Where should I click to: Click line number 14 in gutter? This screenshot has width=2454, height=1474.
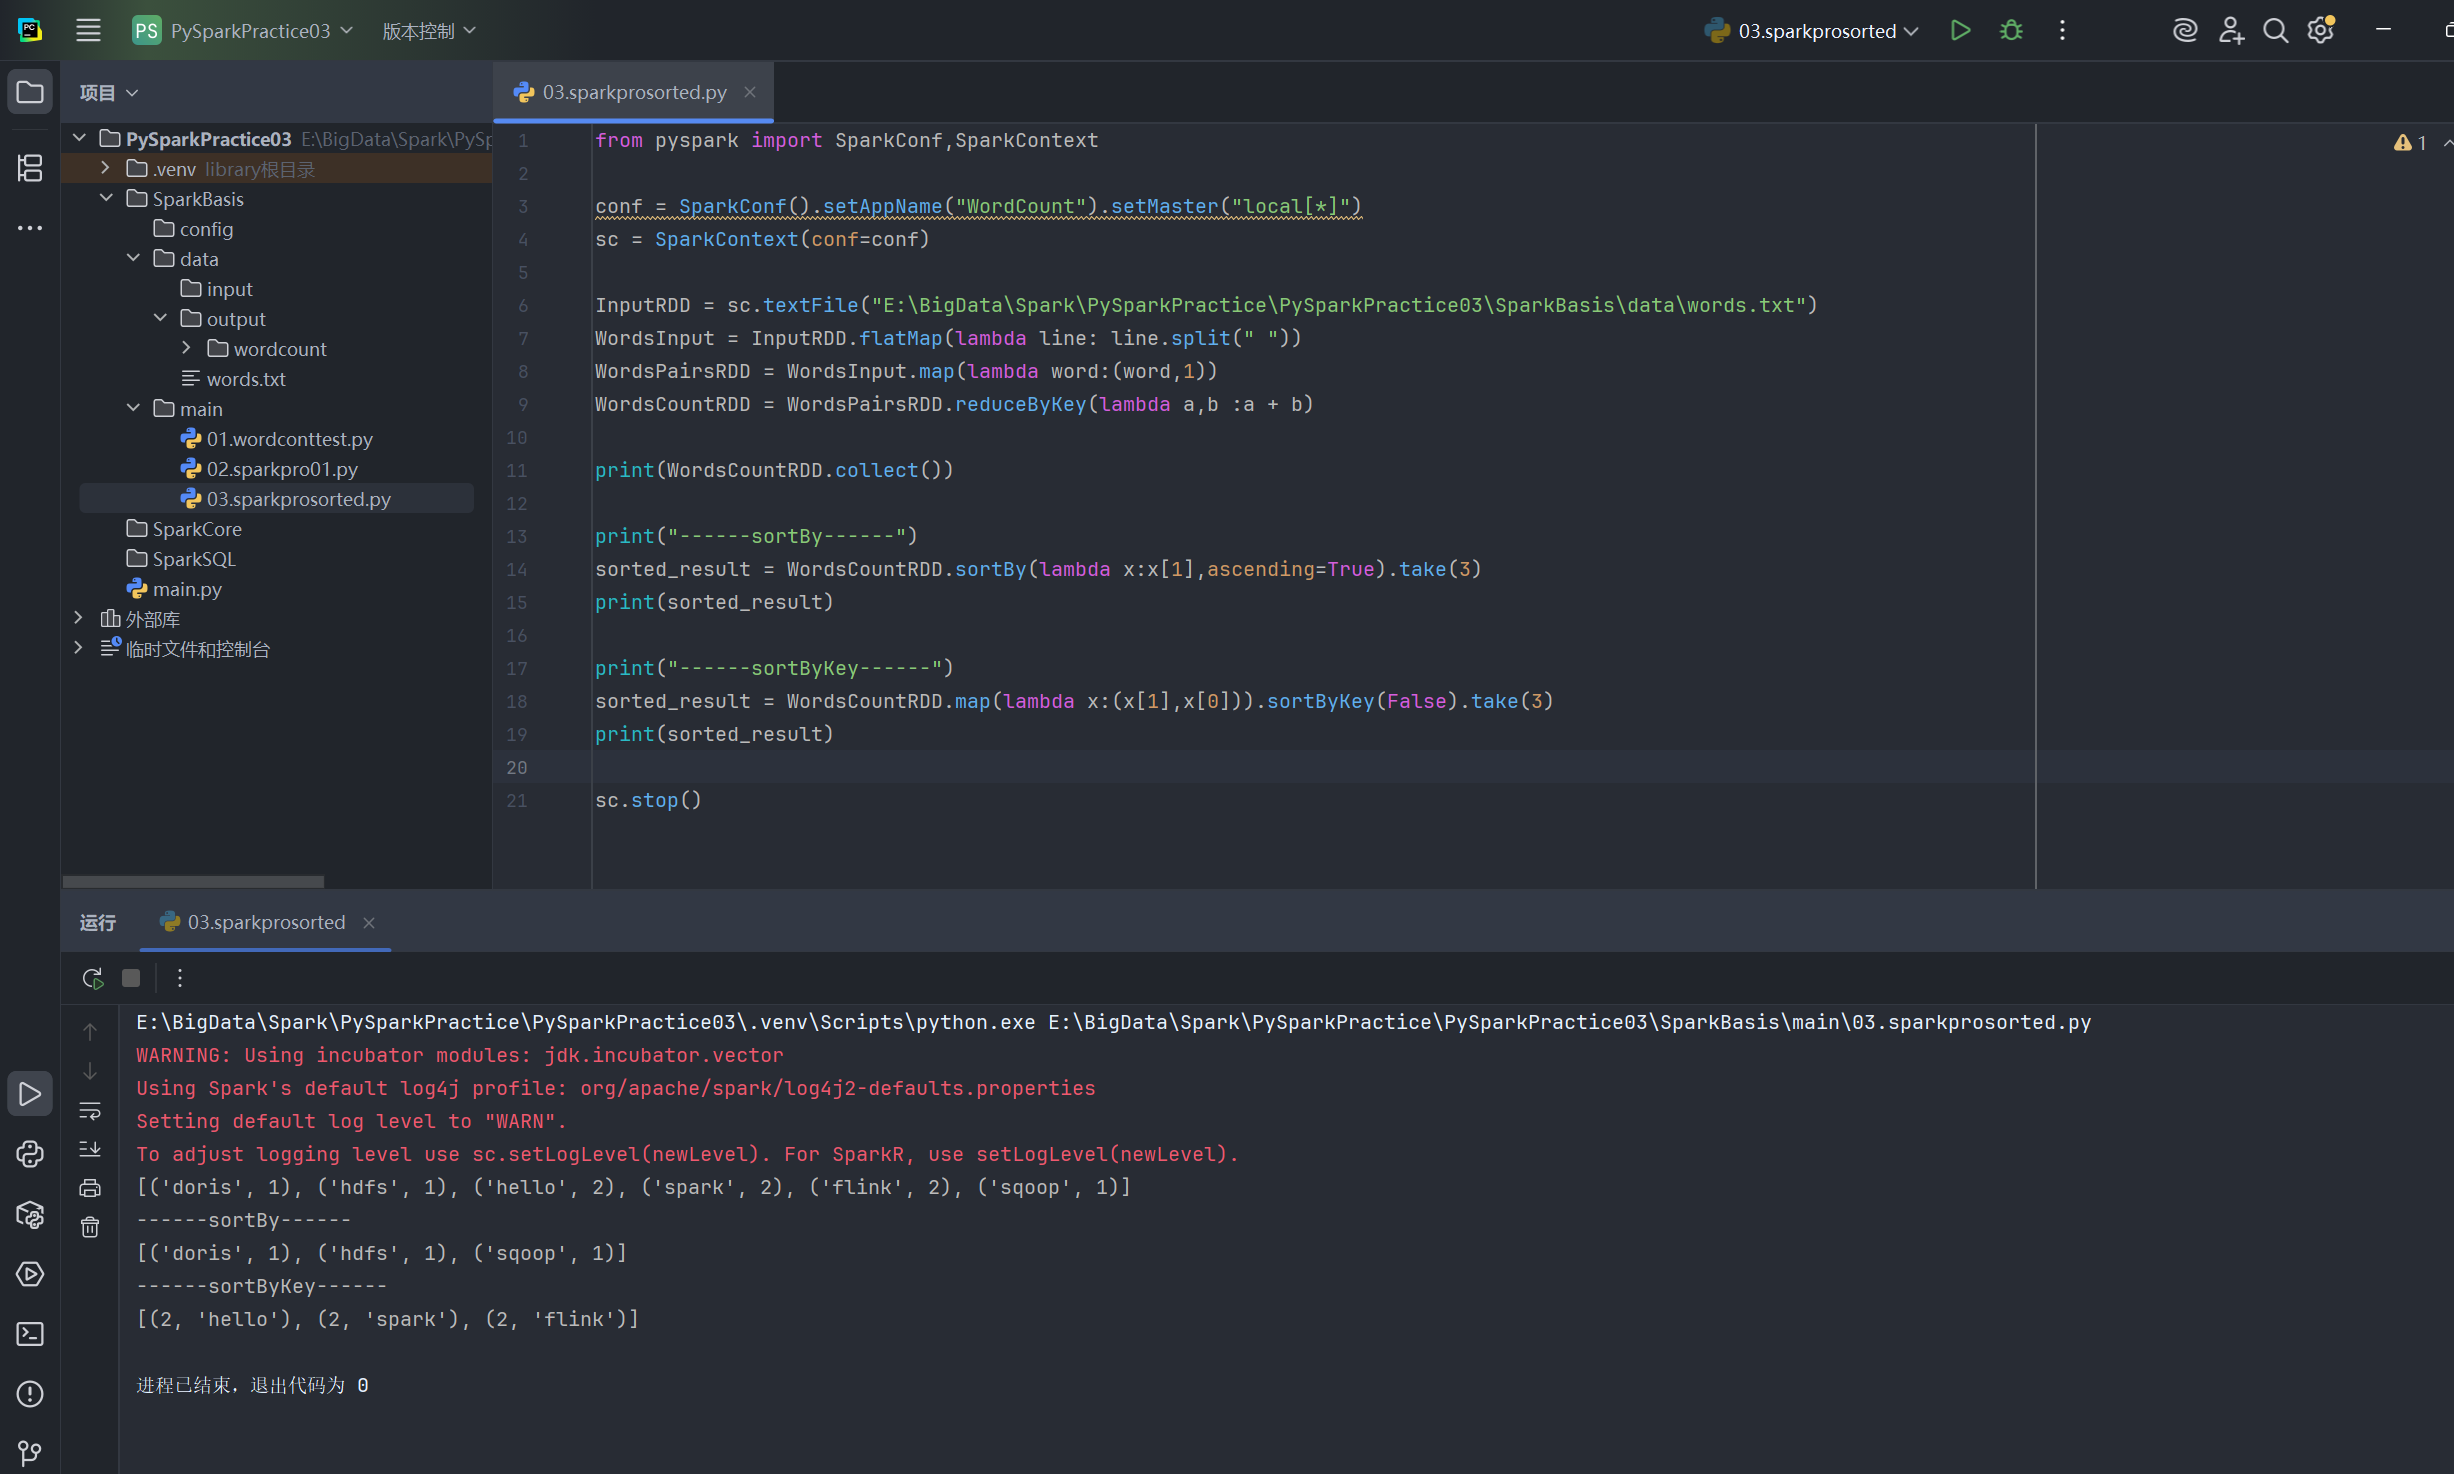point(516,569)
